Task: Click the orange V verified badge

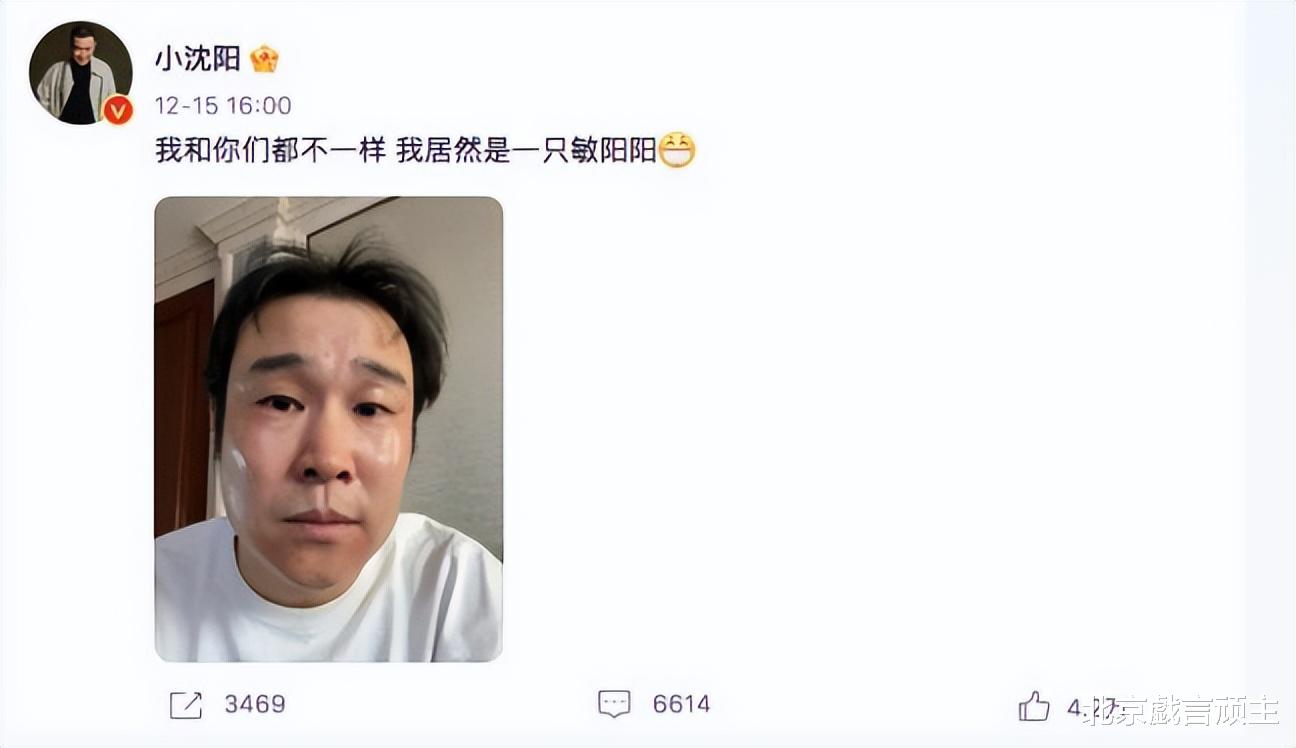Action: coord(118,110)
